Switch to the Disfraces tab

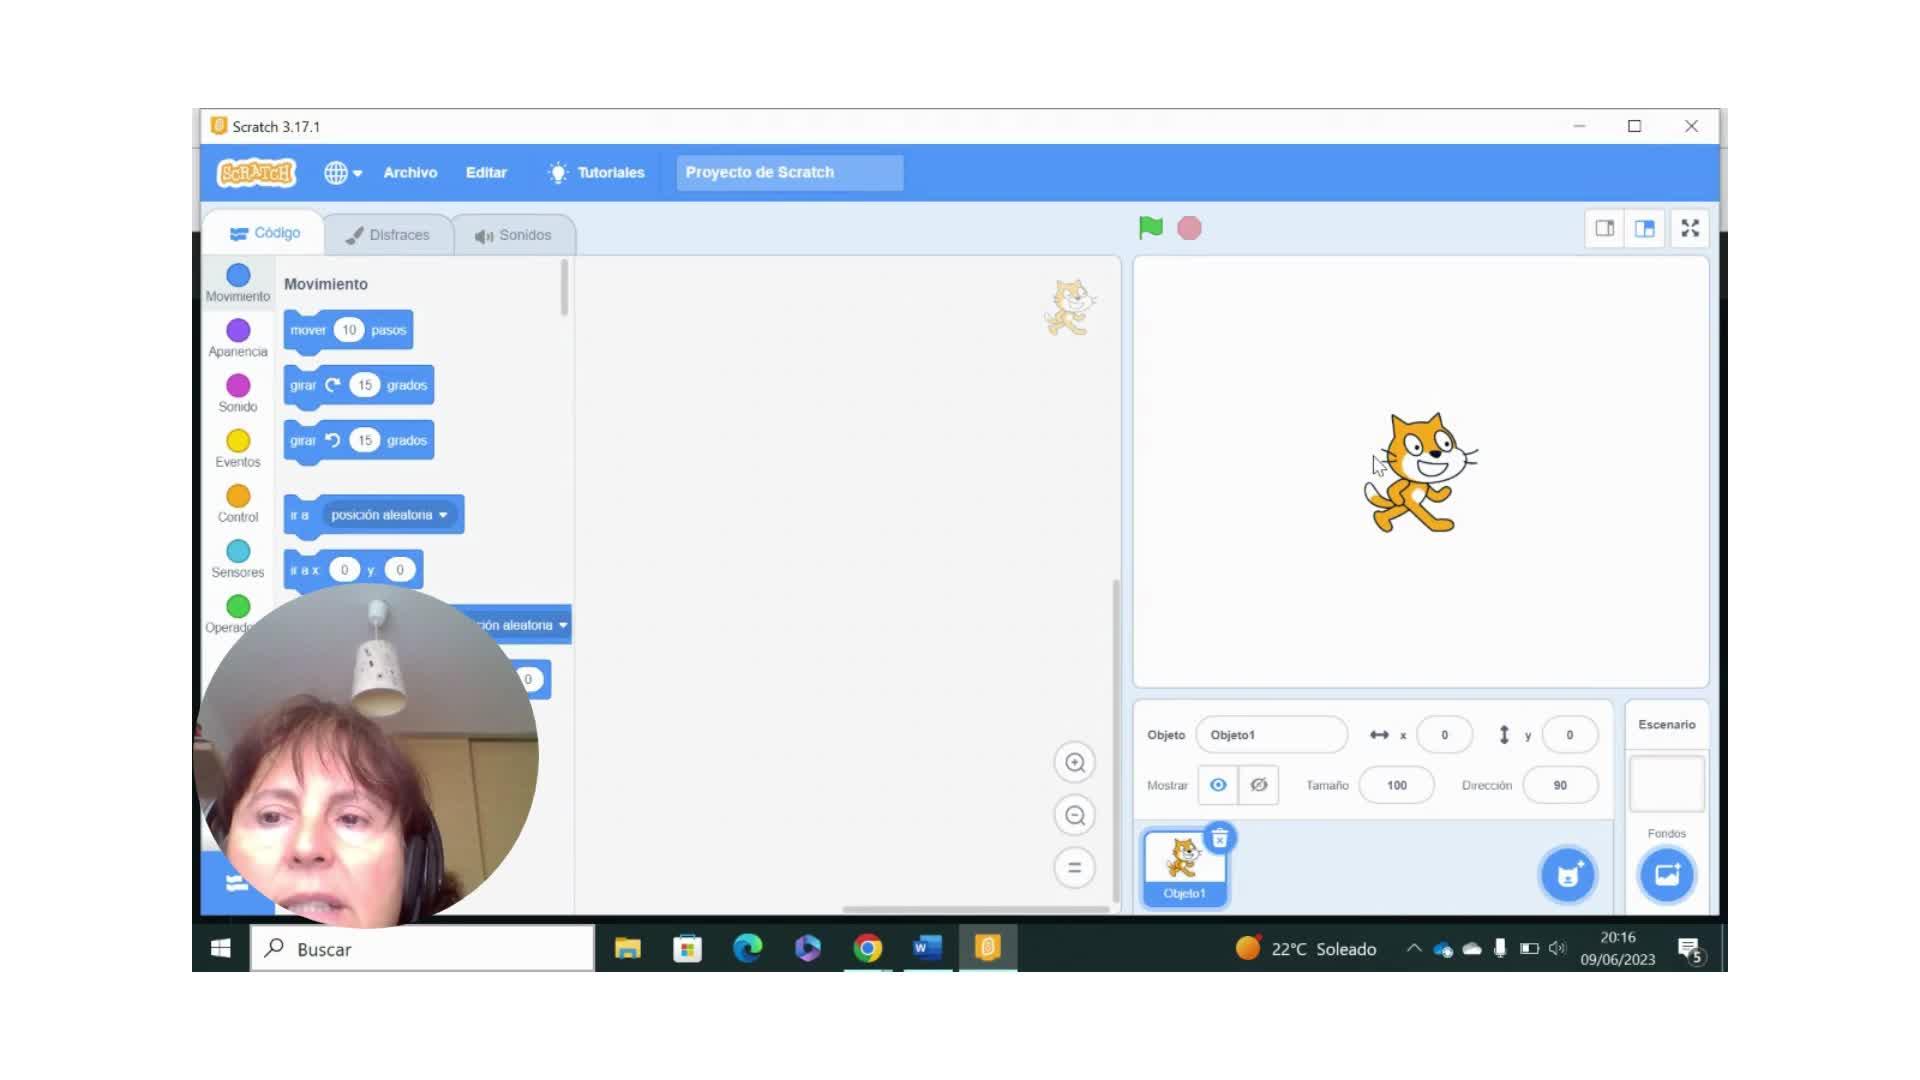tap(388, 235)
